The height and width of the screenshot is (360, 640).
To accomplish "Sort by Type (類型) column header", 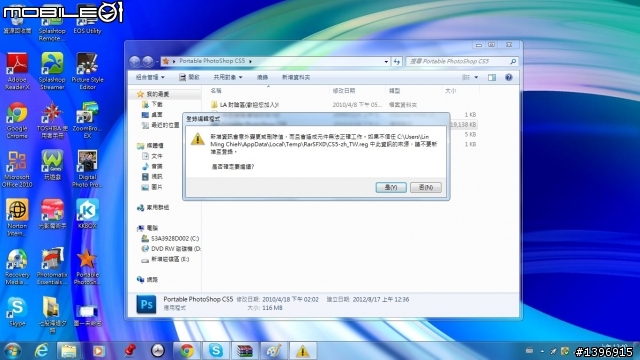I will tap(394, 91).
